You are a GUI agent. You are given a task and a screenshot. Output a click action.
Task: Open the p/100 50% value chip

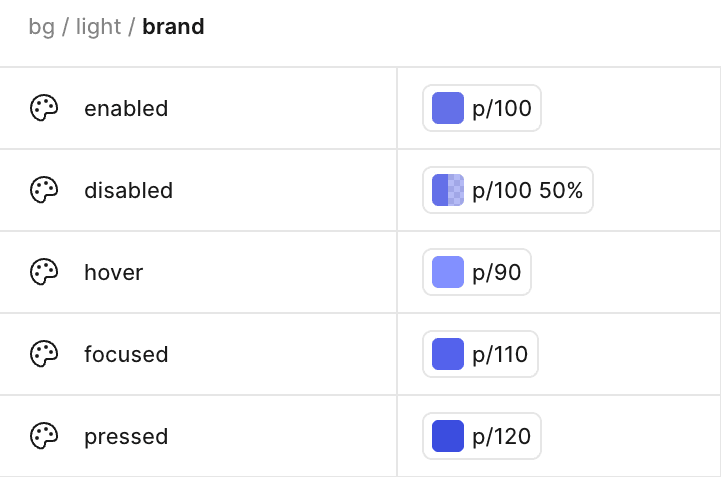click(x=527, y=190)
